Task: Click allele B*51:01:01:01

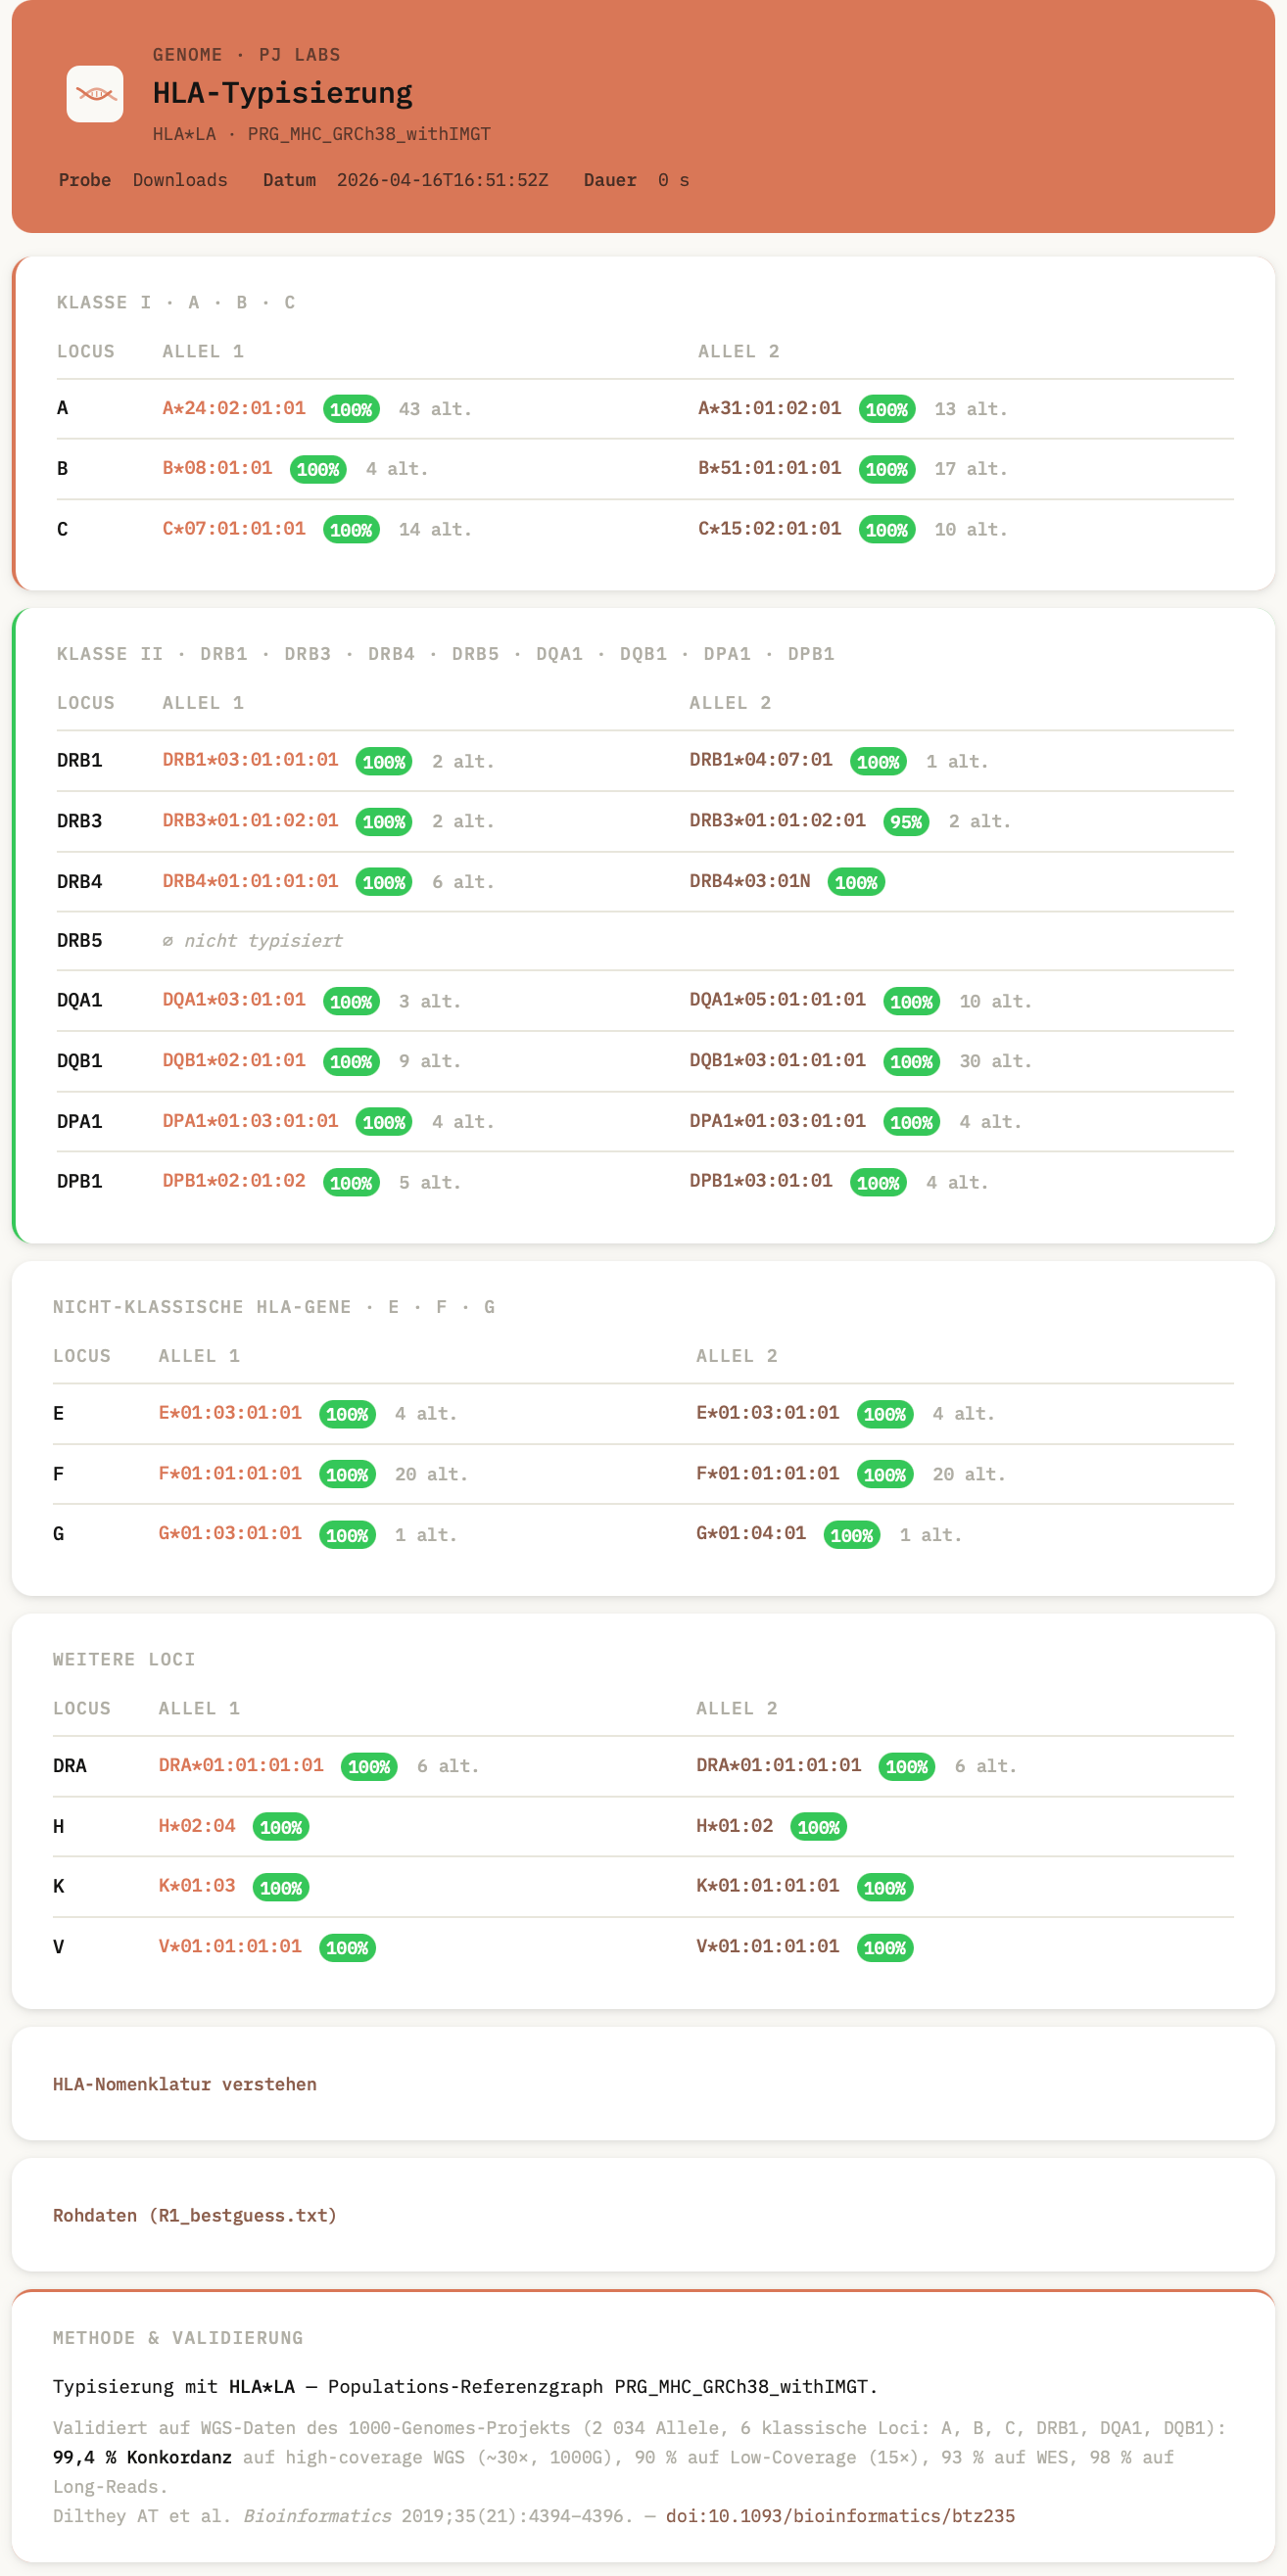Action: click(769, 468)
